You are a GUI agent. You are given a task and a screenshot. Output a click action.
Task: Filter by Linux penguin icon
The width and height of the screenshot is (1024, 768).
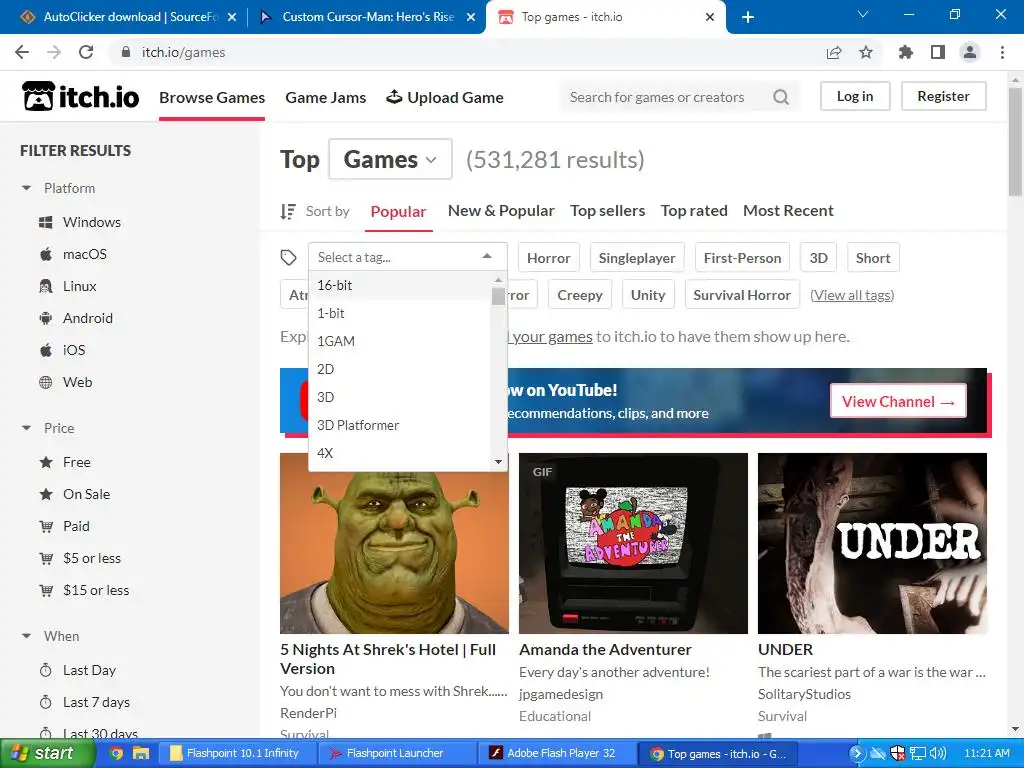point(46,286)
